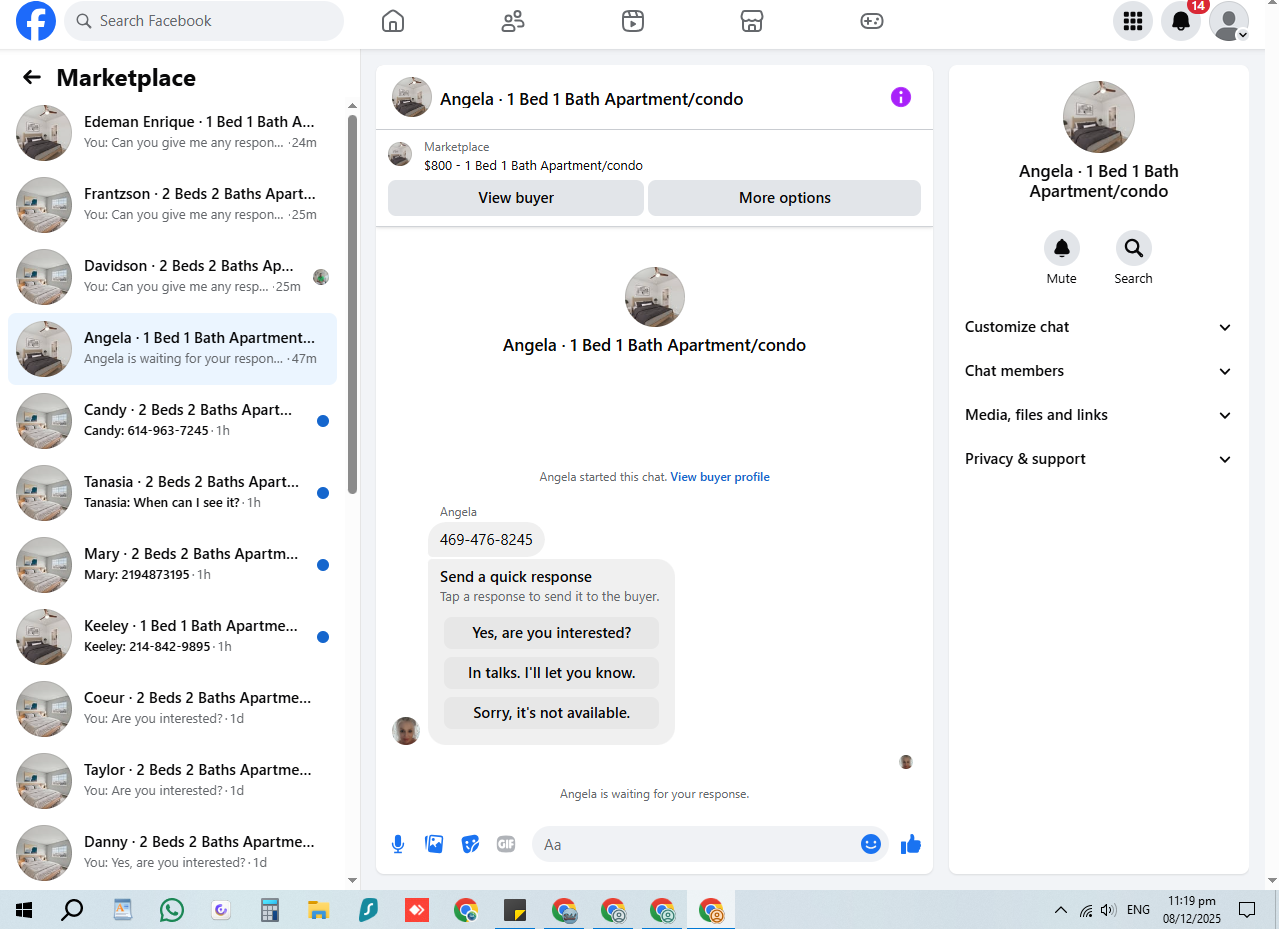Viewport: 1279px width, 929px height.
Task: Open the View buyer profile link
Action: (x=720, y=477)
